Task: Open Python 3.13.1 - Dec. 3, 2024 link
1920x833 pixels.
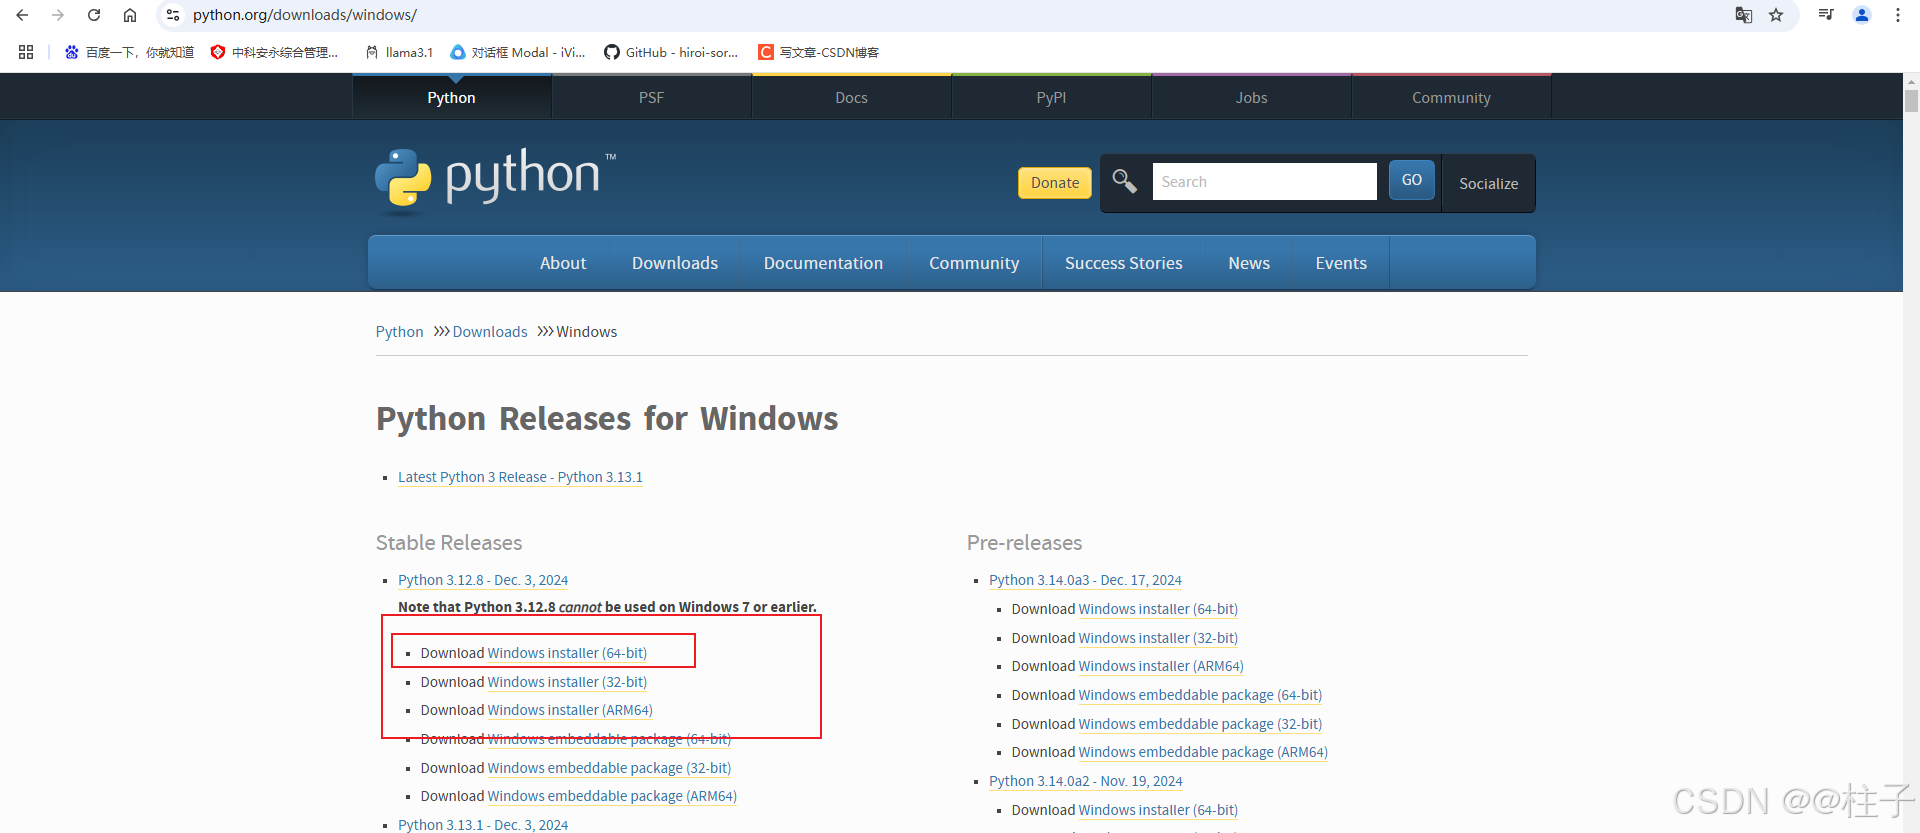Action: [x=483, y=825]
